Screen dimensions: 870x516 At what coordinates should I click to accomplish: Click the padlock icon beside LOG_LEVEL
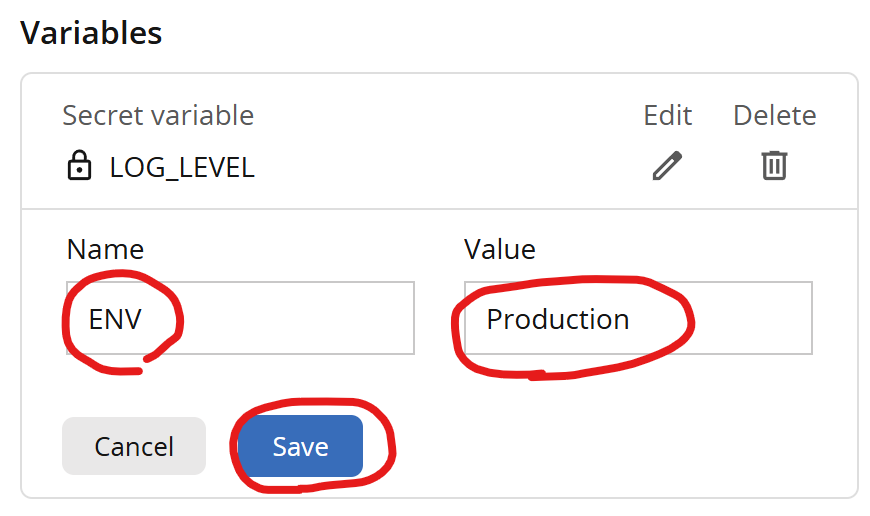point(78,167)
